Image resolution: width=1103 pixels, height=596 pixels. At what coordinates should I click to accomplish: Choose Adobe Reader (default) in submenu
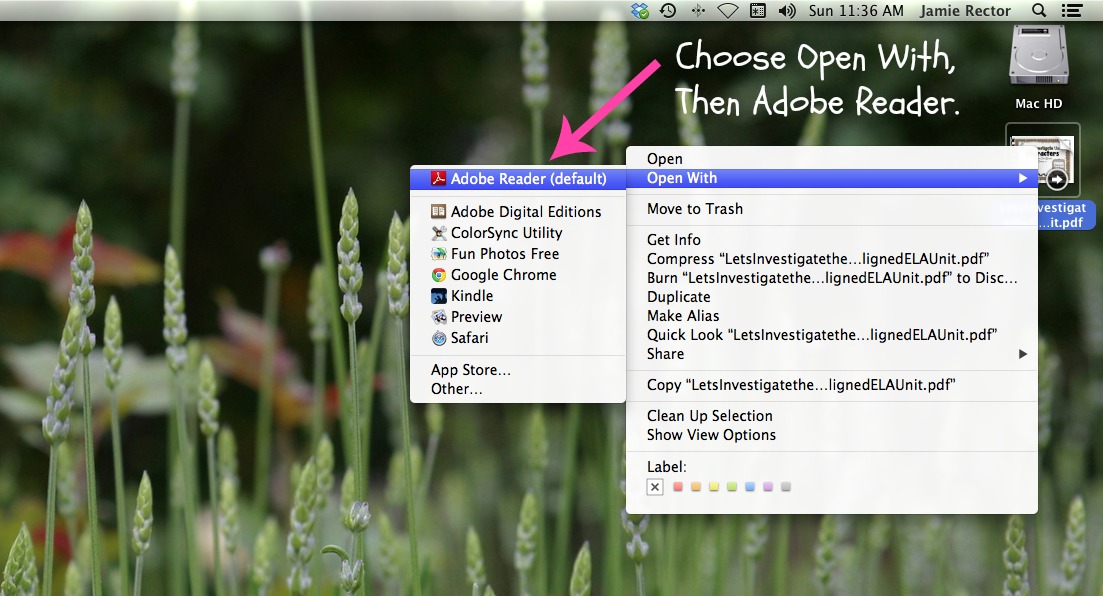(x=518, y=179)
